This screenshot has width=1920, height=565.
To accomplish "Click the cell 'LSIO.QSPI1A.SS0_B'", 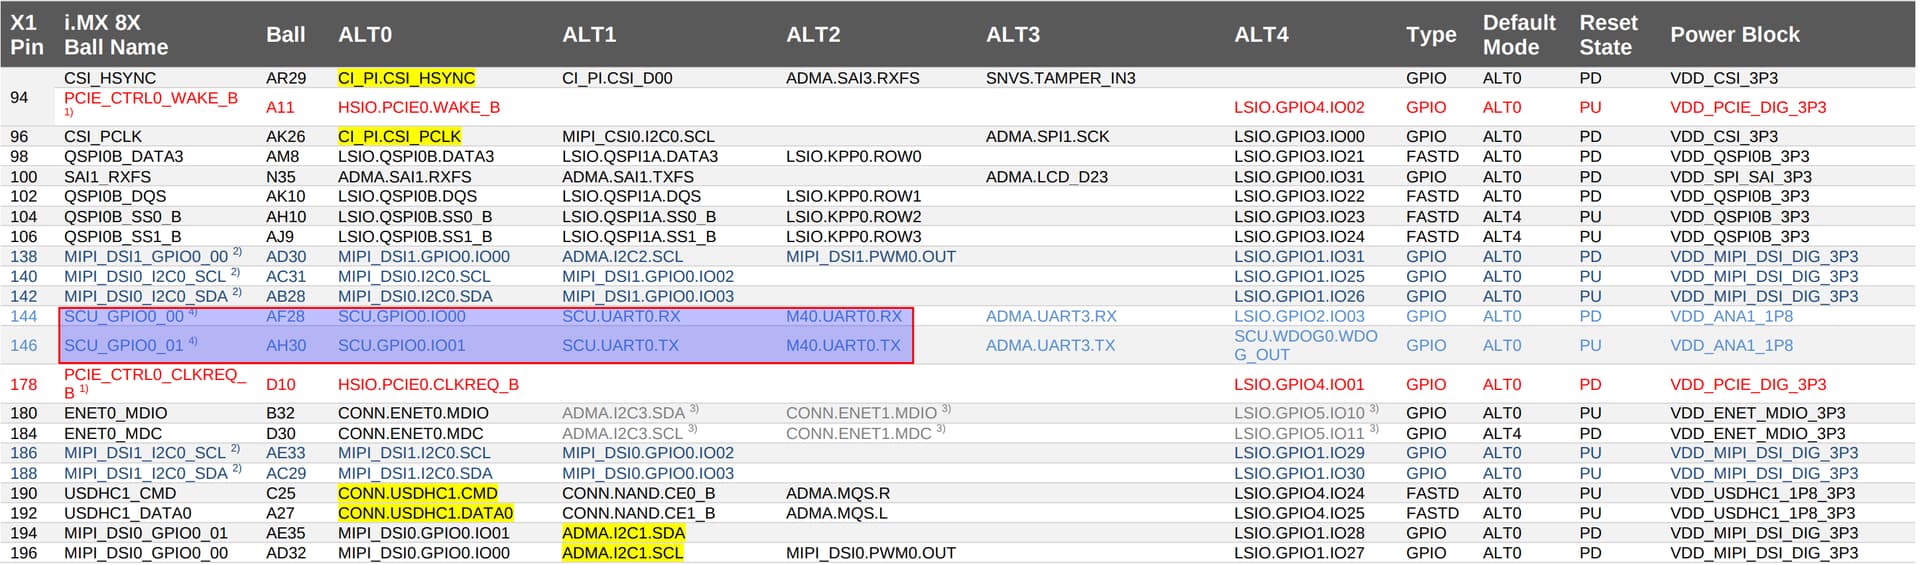I will click(639, 216).
